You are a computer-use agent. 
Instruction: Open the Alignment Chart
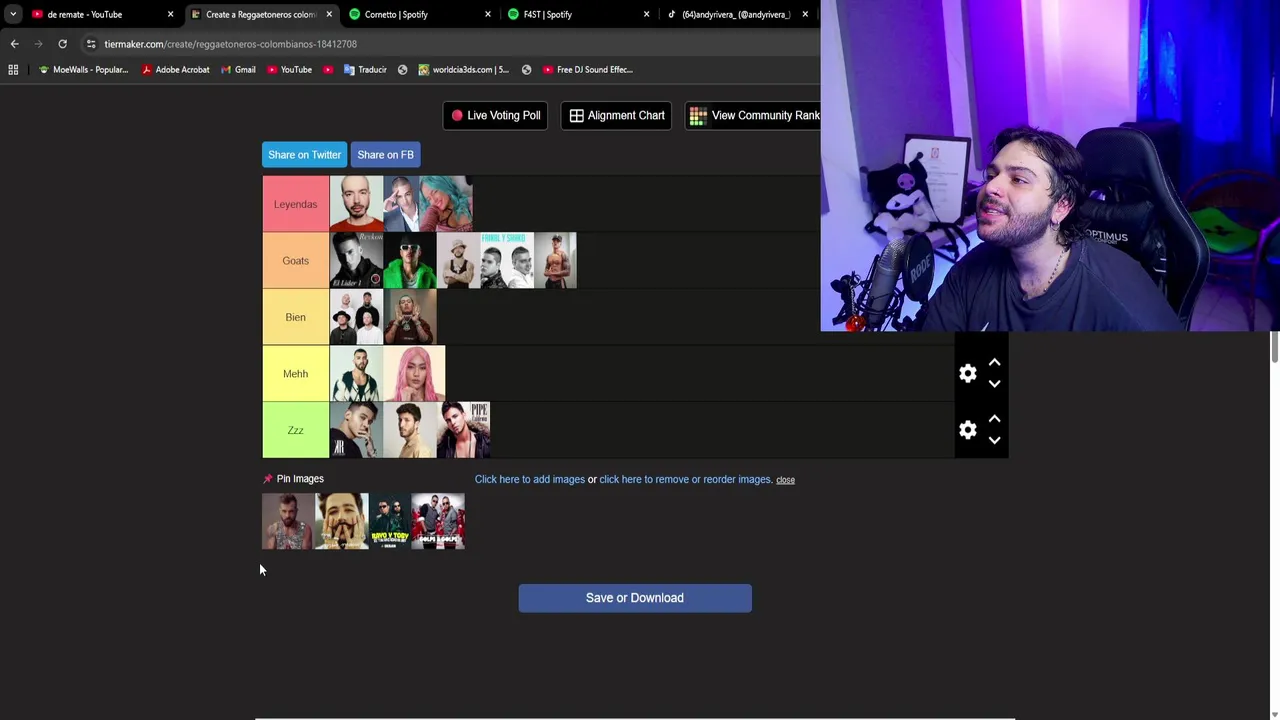[x=617, y=115]
